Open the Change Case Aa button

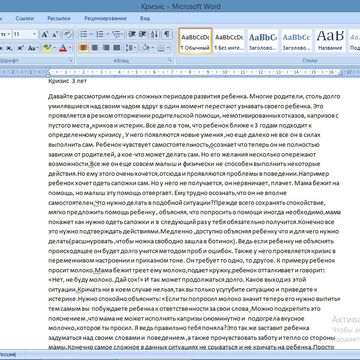tap(32, 48)
